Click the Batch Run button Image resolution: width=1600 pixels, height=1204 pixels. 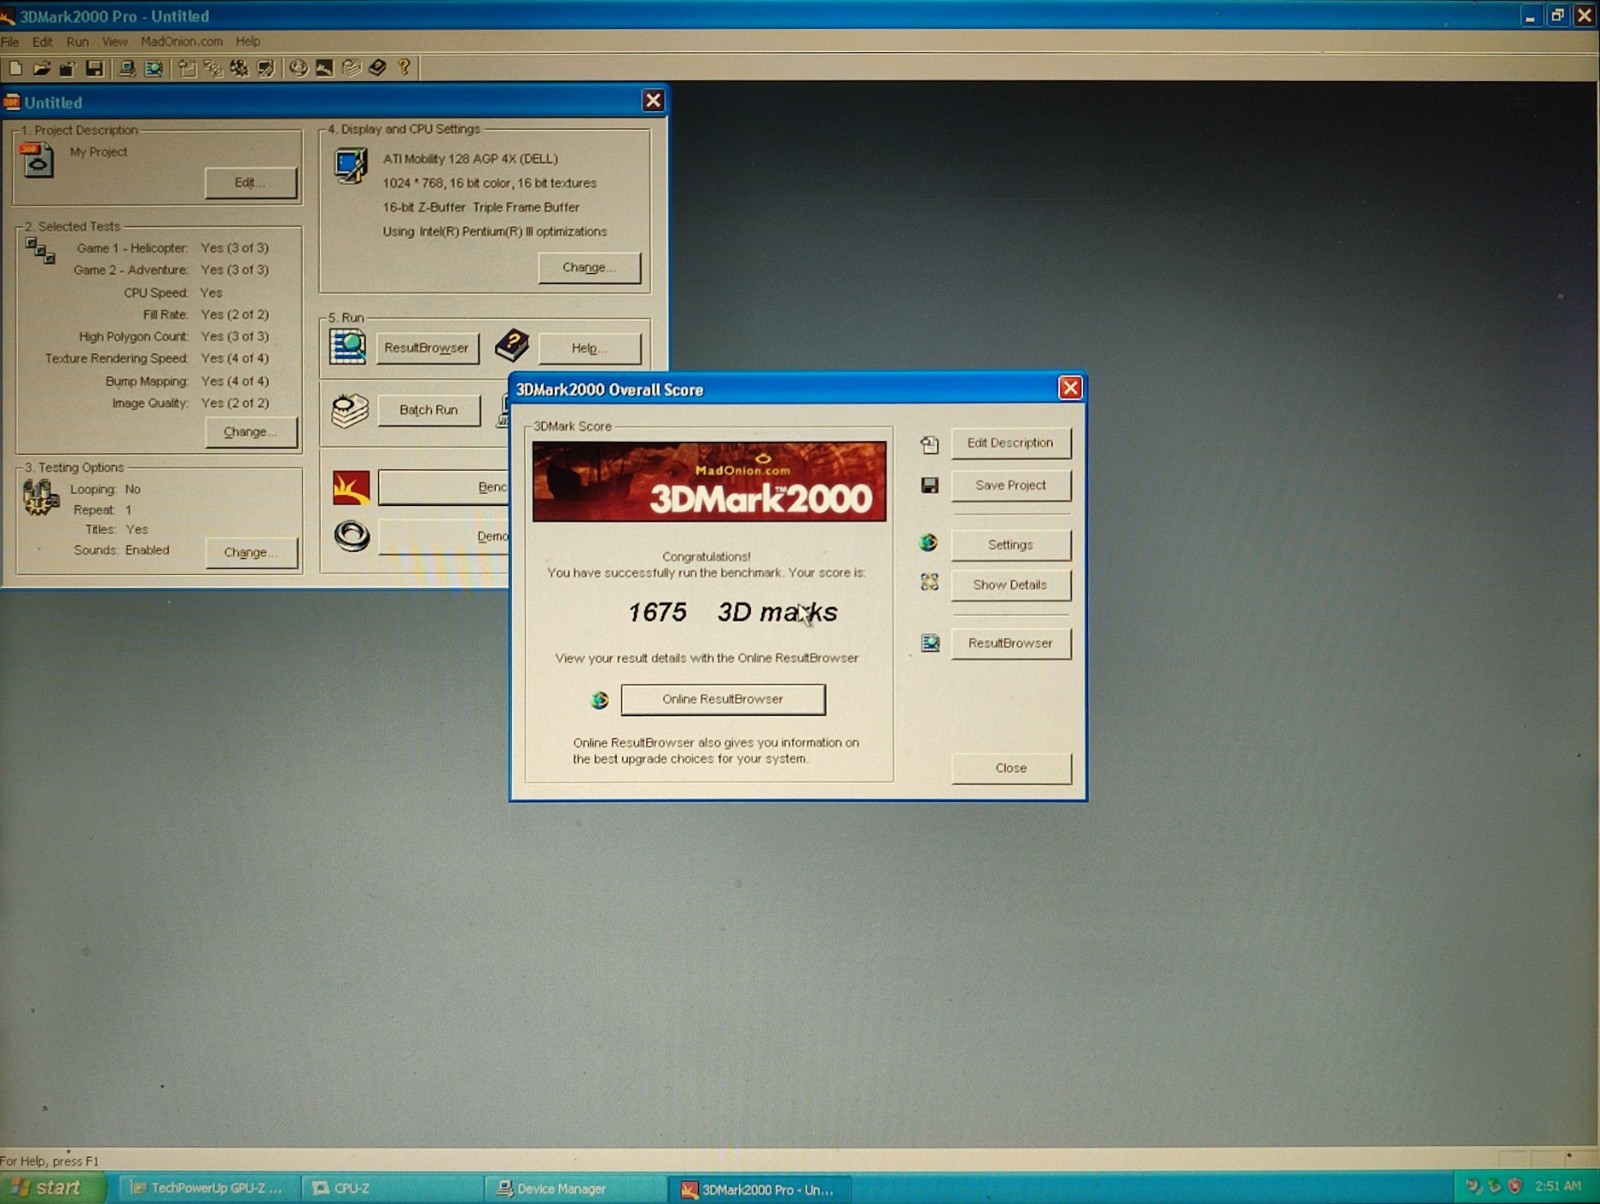[x=428, y=410]
